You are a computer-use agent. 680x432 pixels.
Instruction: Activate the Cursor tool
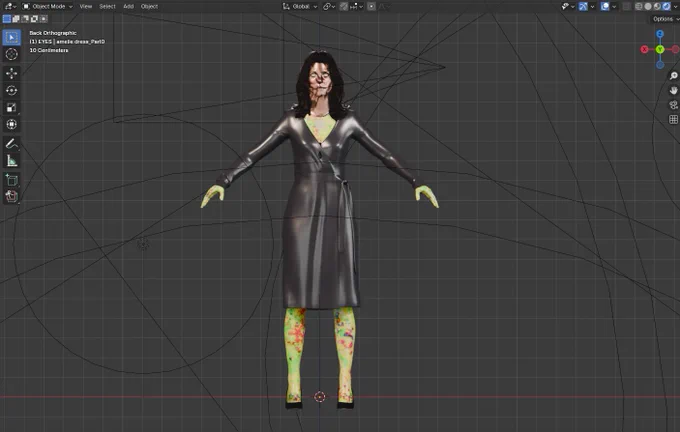point(11,54)
